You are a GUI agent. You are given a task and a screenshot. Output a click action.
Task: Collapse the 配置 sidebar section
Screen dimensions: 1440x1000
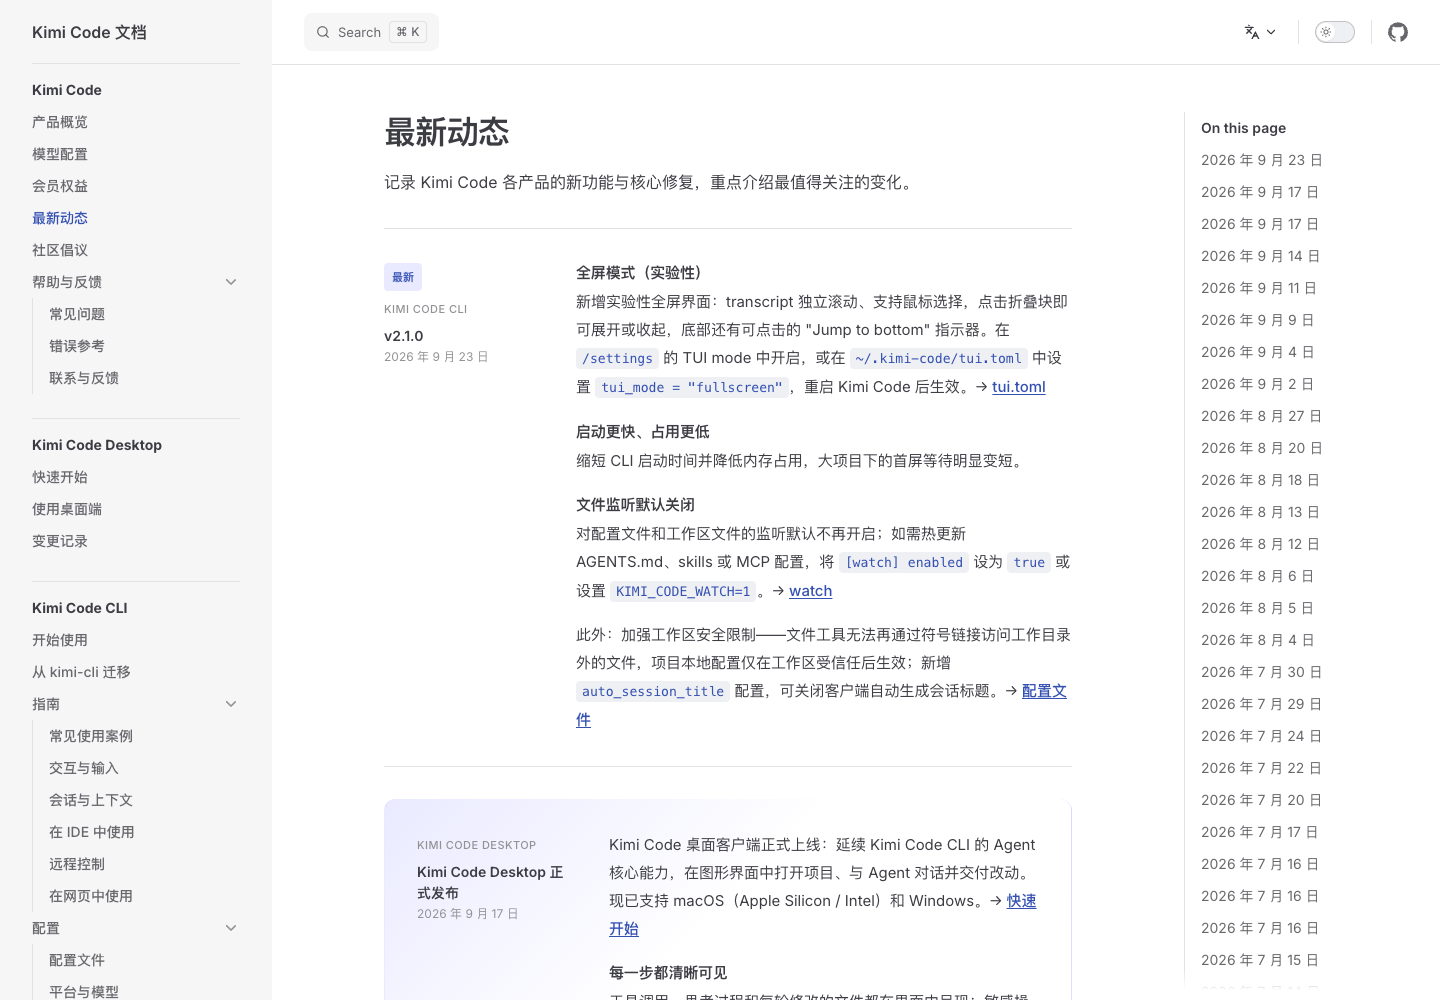[x=231, y=928]
